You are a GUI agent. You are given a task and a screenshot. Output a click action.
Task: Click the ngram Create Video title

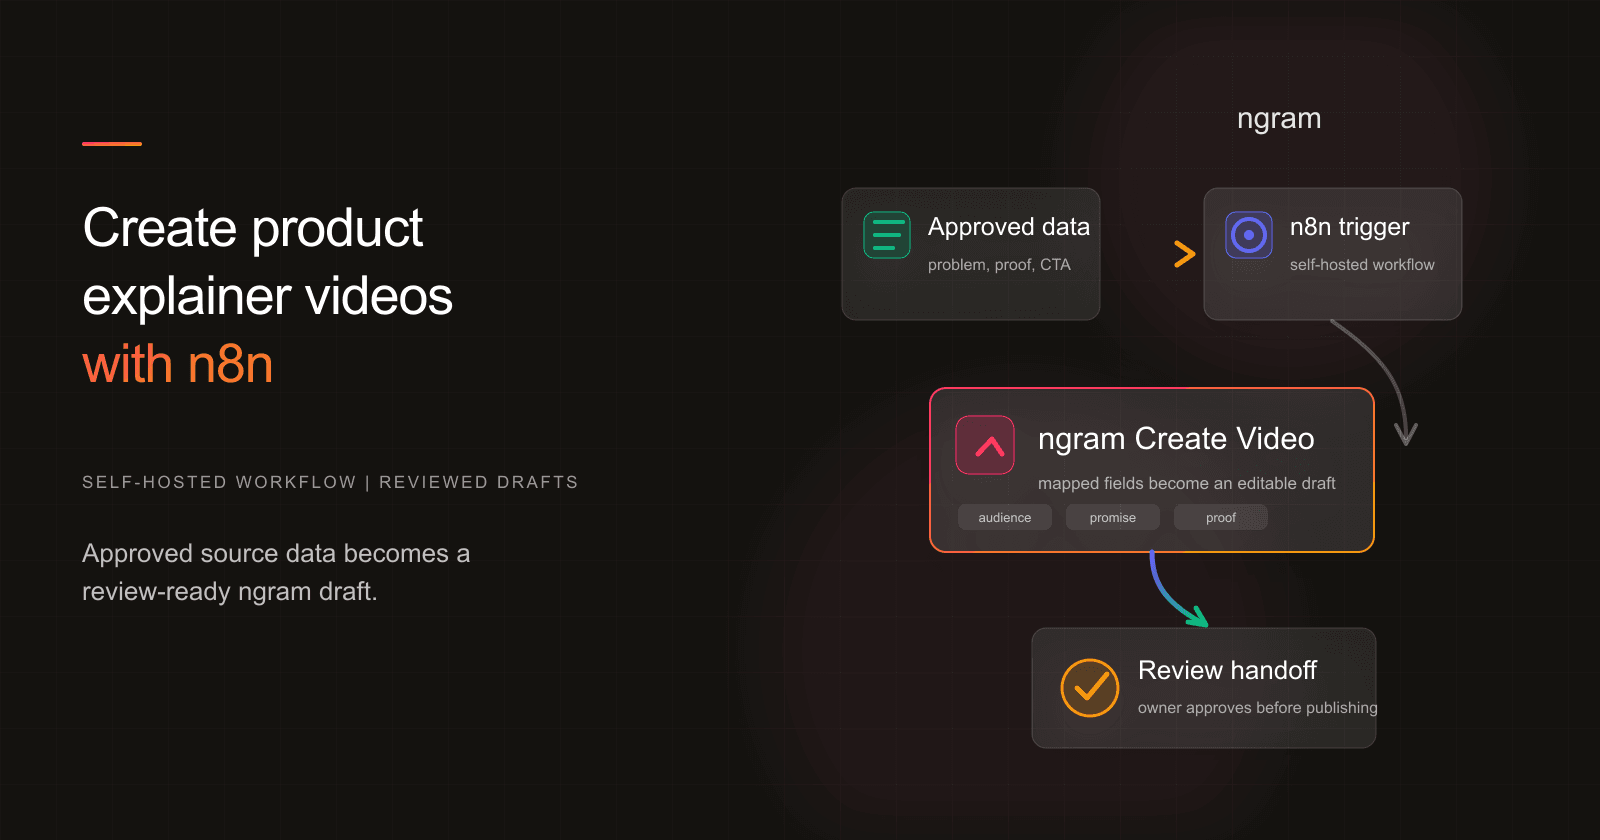(x=1176, y=439)
